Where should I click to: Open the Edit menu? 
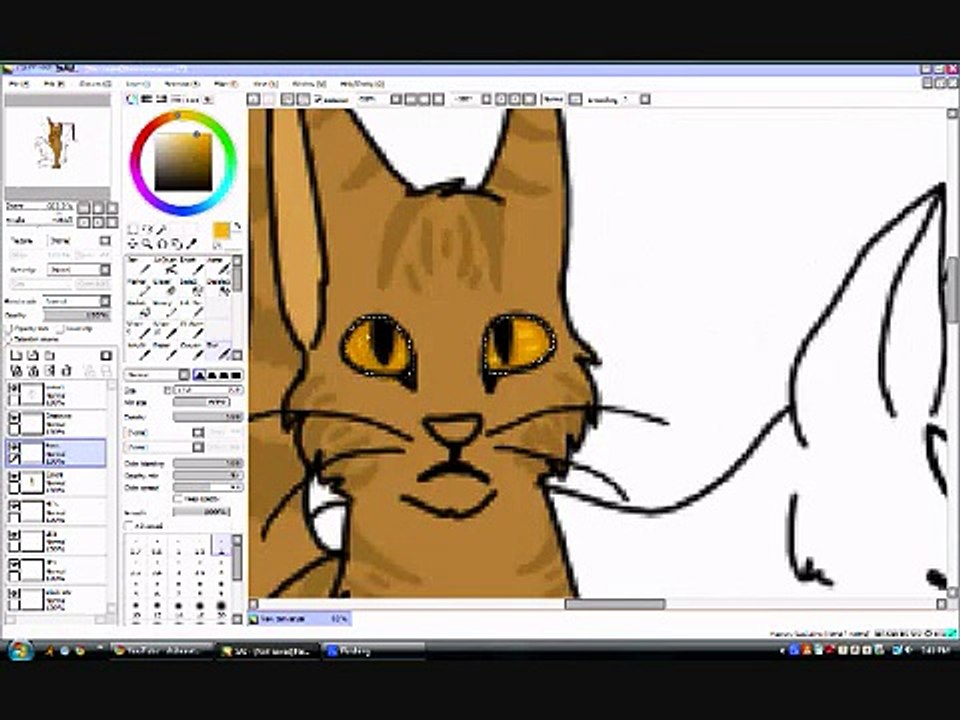[53, 83]
